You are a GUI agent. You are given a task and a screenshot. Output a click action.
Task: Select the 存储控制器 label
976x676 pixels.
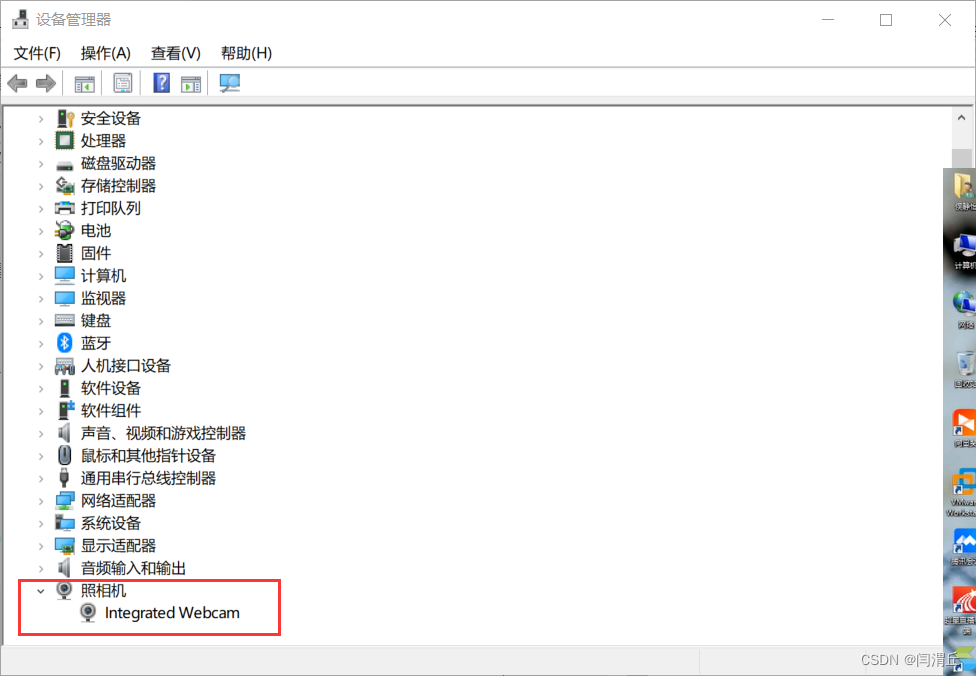[x=118, y=185]
